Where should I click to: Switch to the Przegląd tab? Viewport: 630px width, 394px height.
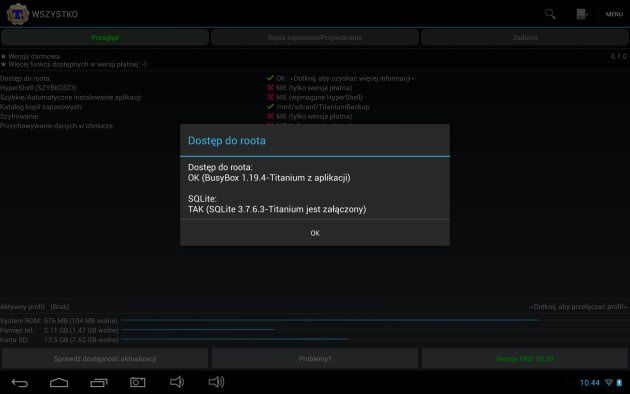[x=105, y=37]
